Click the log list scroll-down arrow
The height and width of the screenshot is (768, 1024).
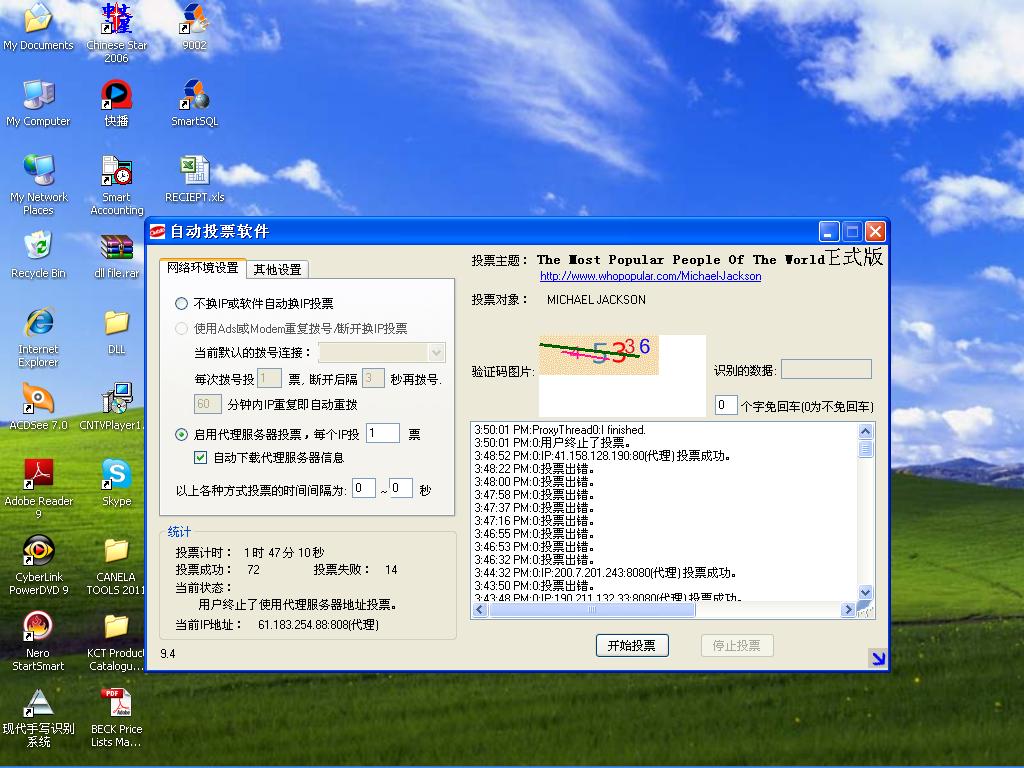pos(865,593)
